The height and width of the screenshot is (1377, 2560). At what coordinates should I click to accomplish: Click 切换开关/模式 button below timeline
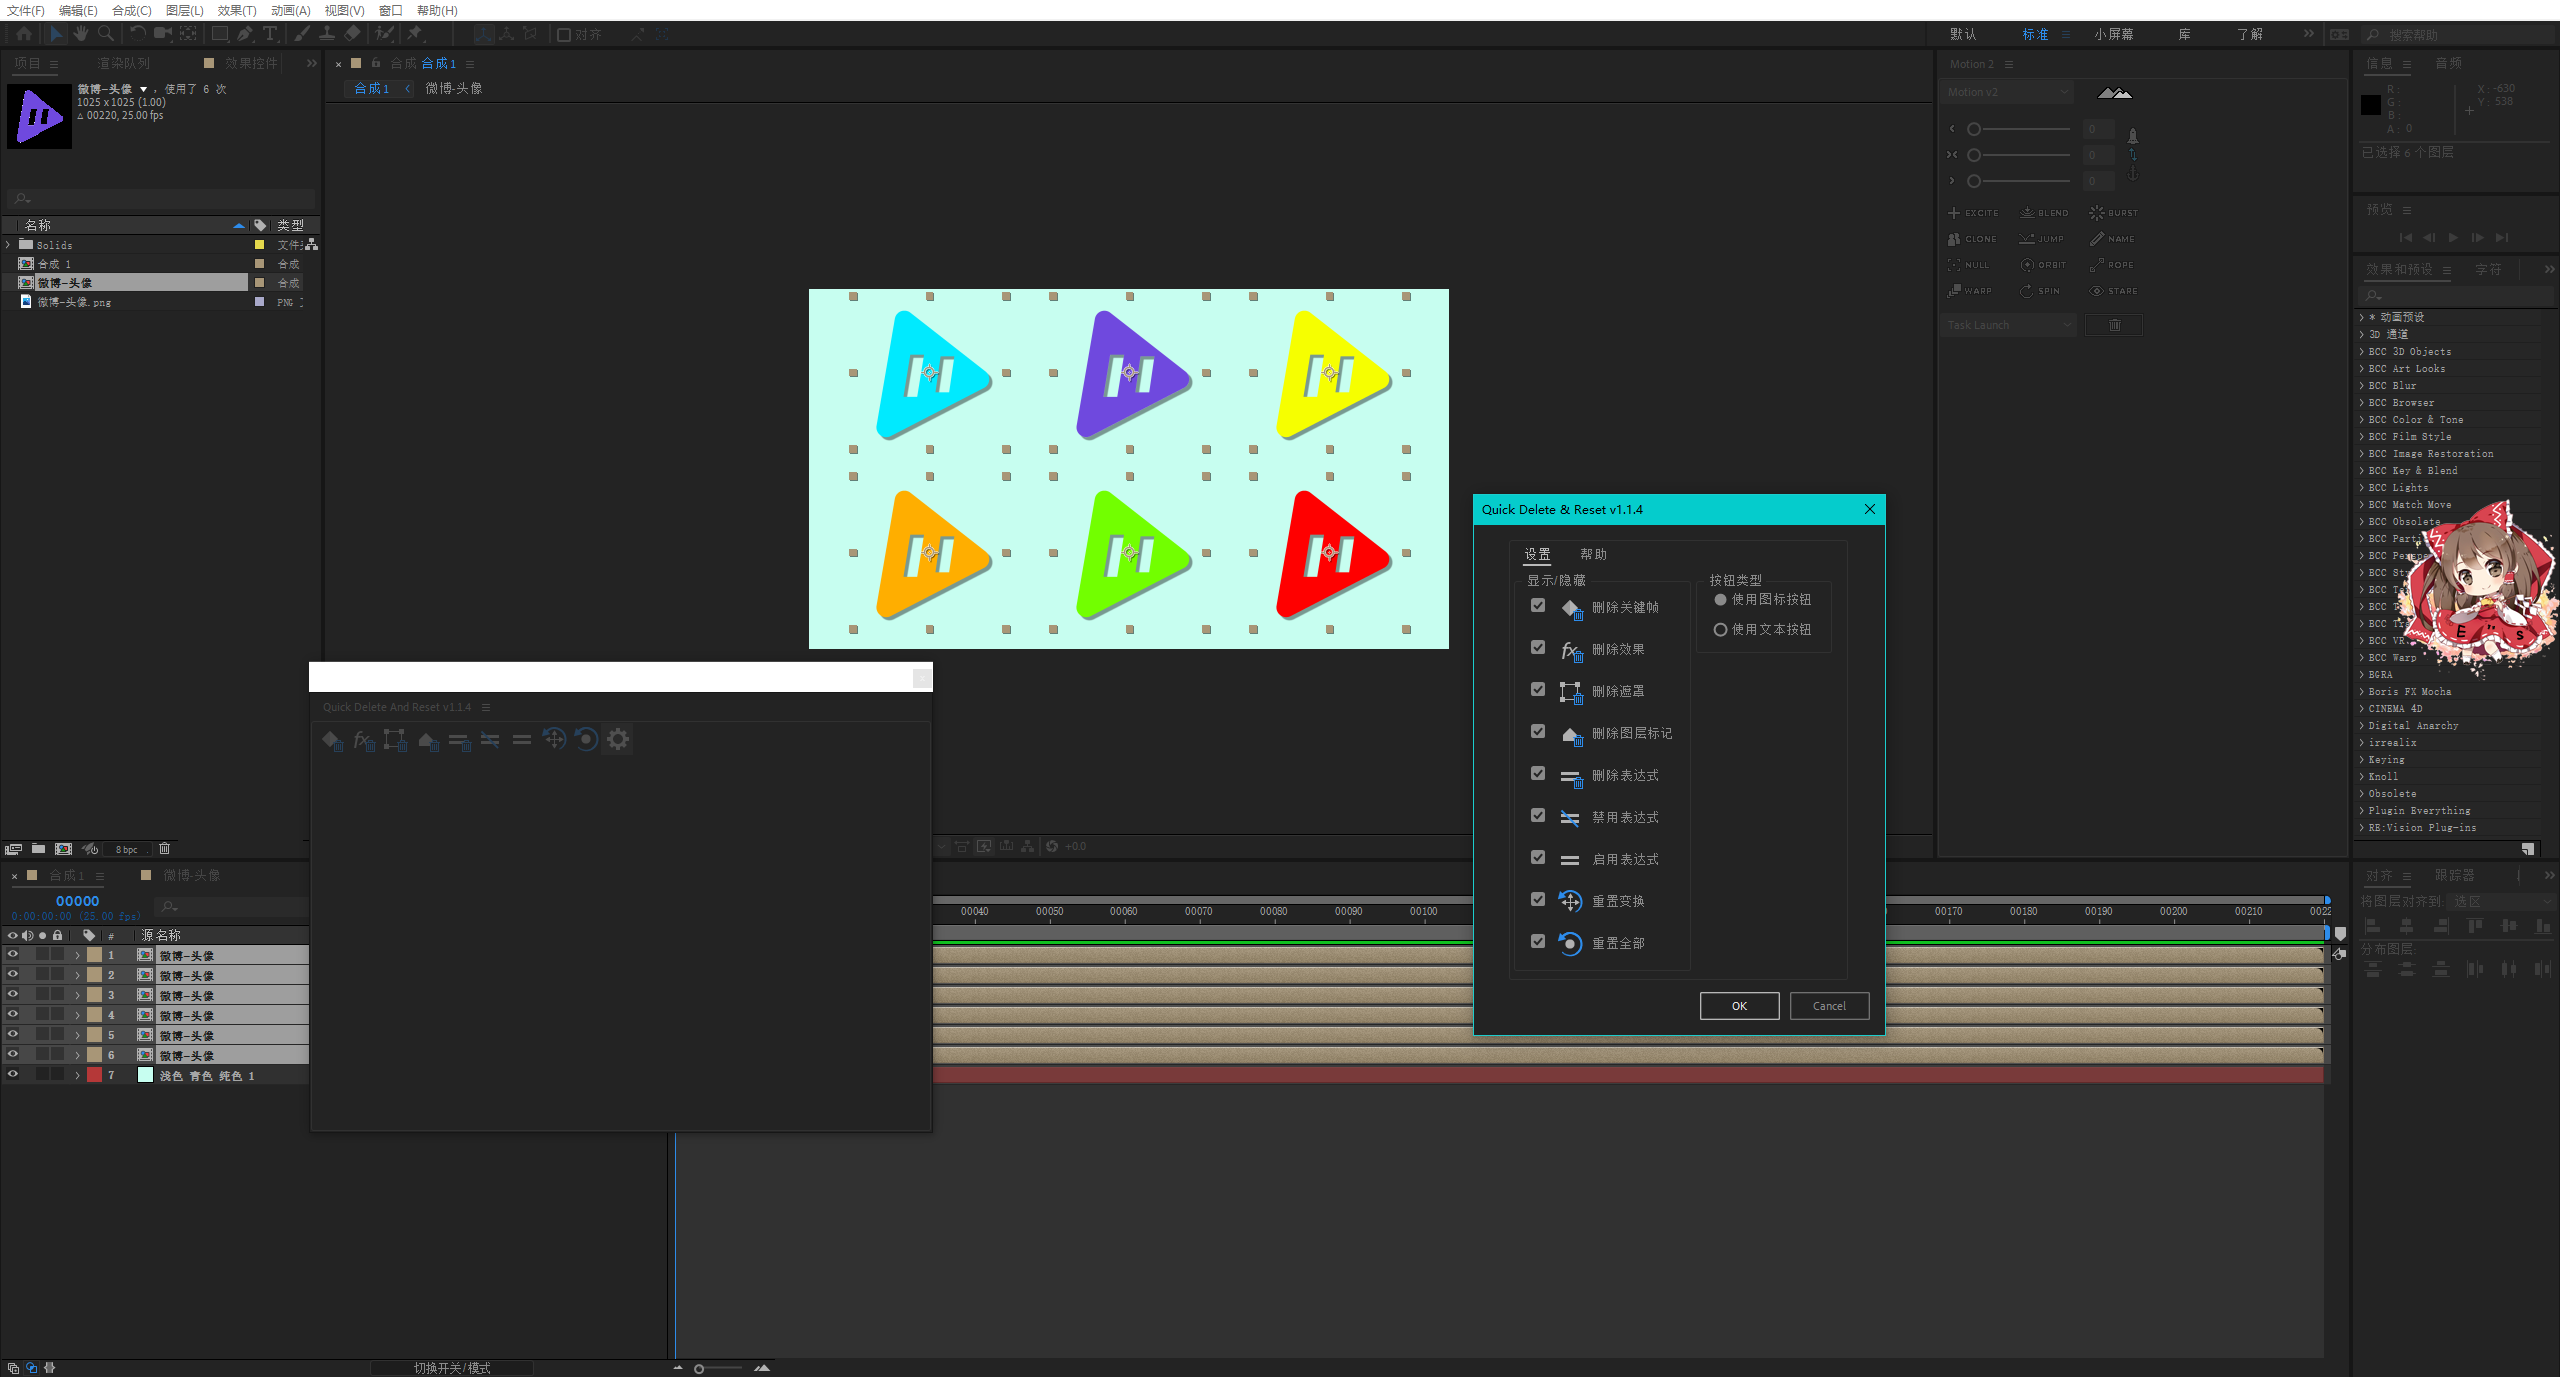coord(452,1368)
